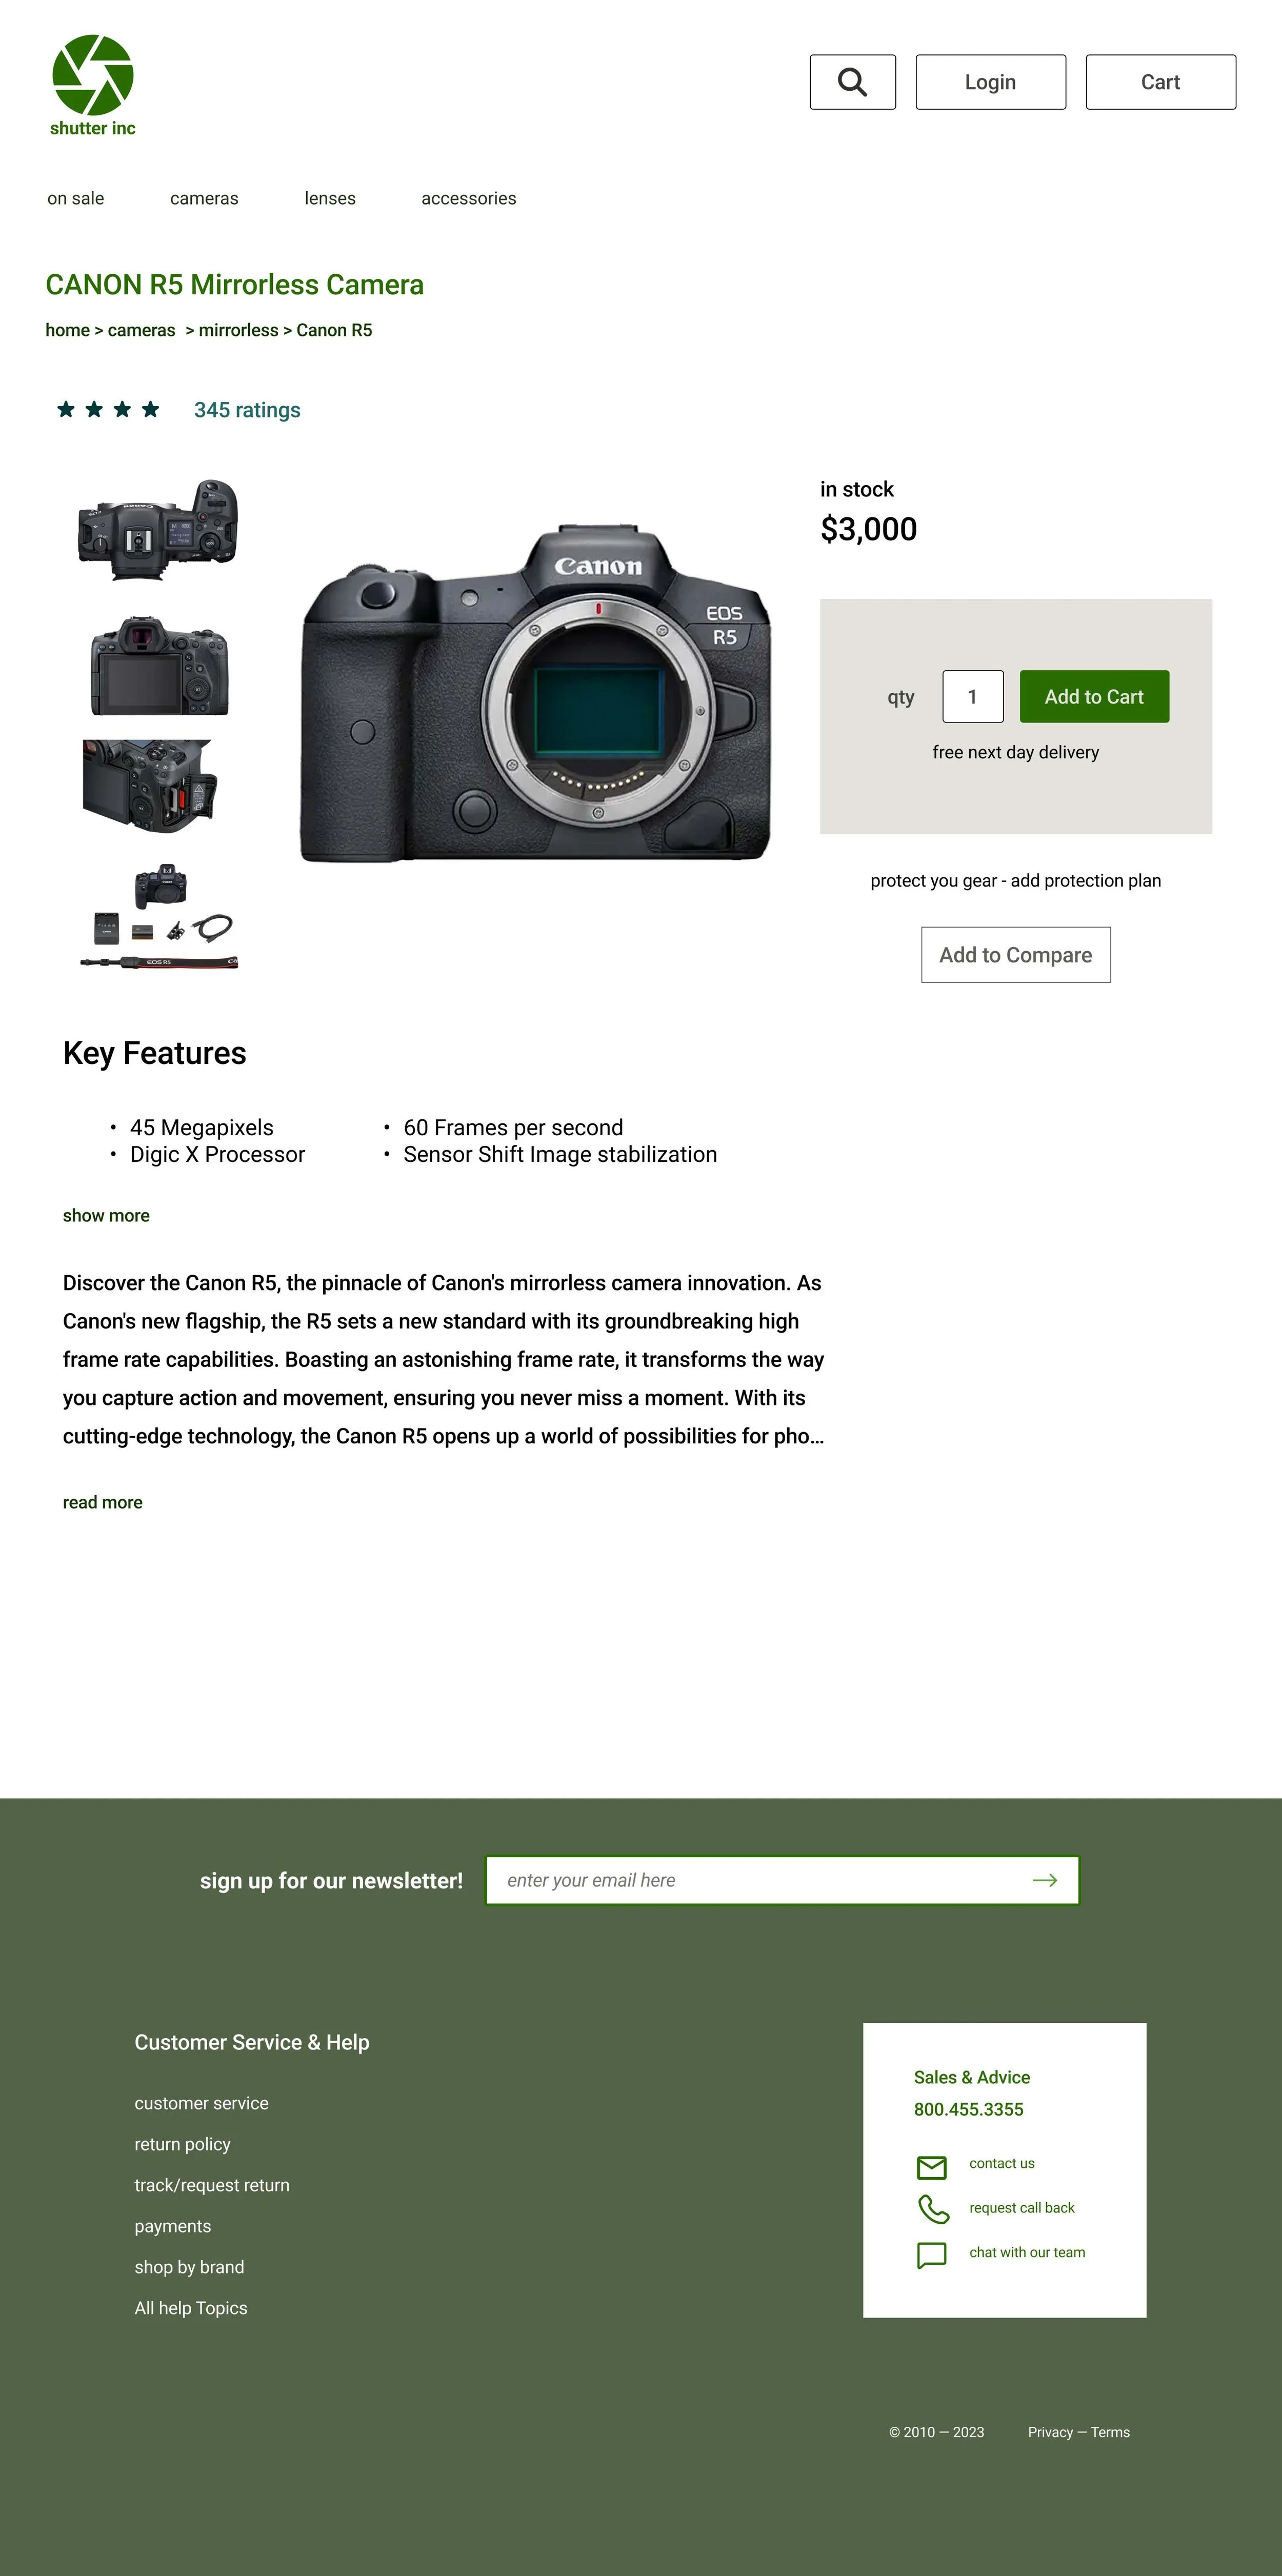This screenshot has width=1282, height=2576.
Task: Click the star rating icons
Action: coord(108,409)
